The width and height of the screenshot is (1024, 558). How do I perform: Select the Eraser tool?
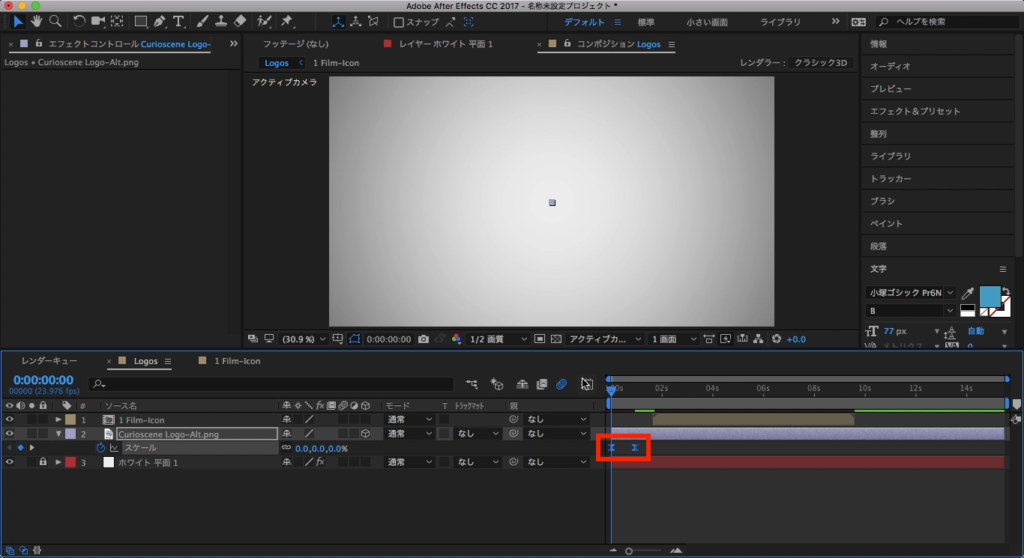click(238, 21)
